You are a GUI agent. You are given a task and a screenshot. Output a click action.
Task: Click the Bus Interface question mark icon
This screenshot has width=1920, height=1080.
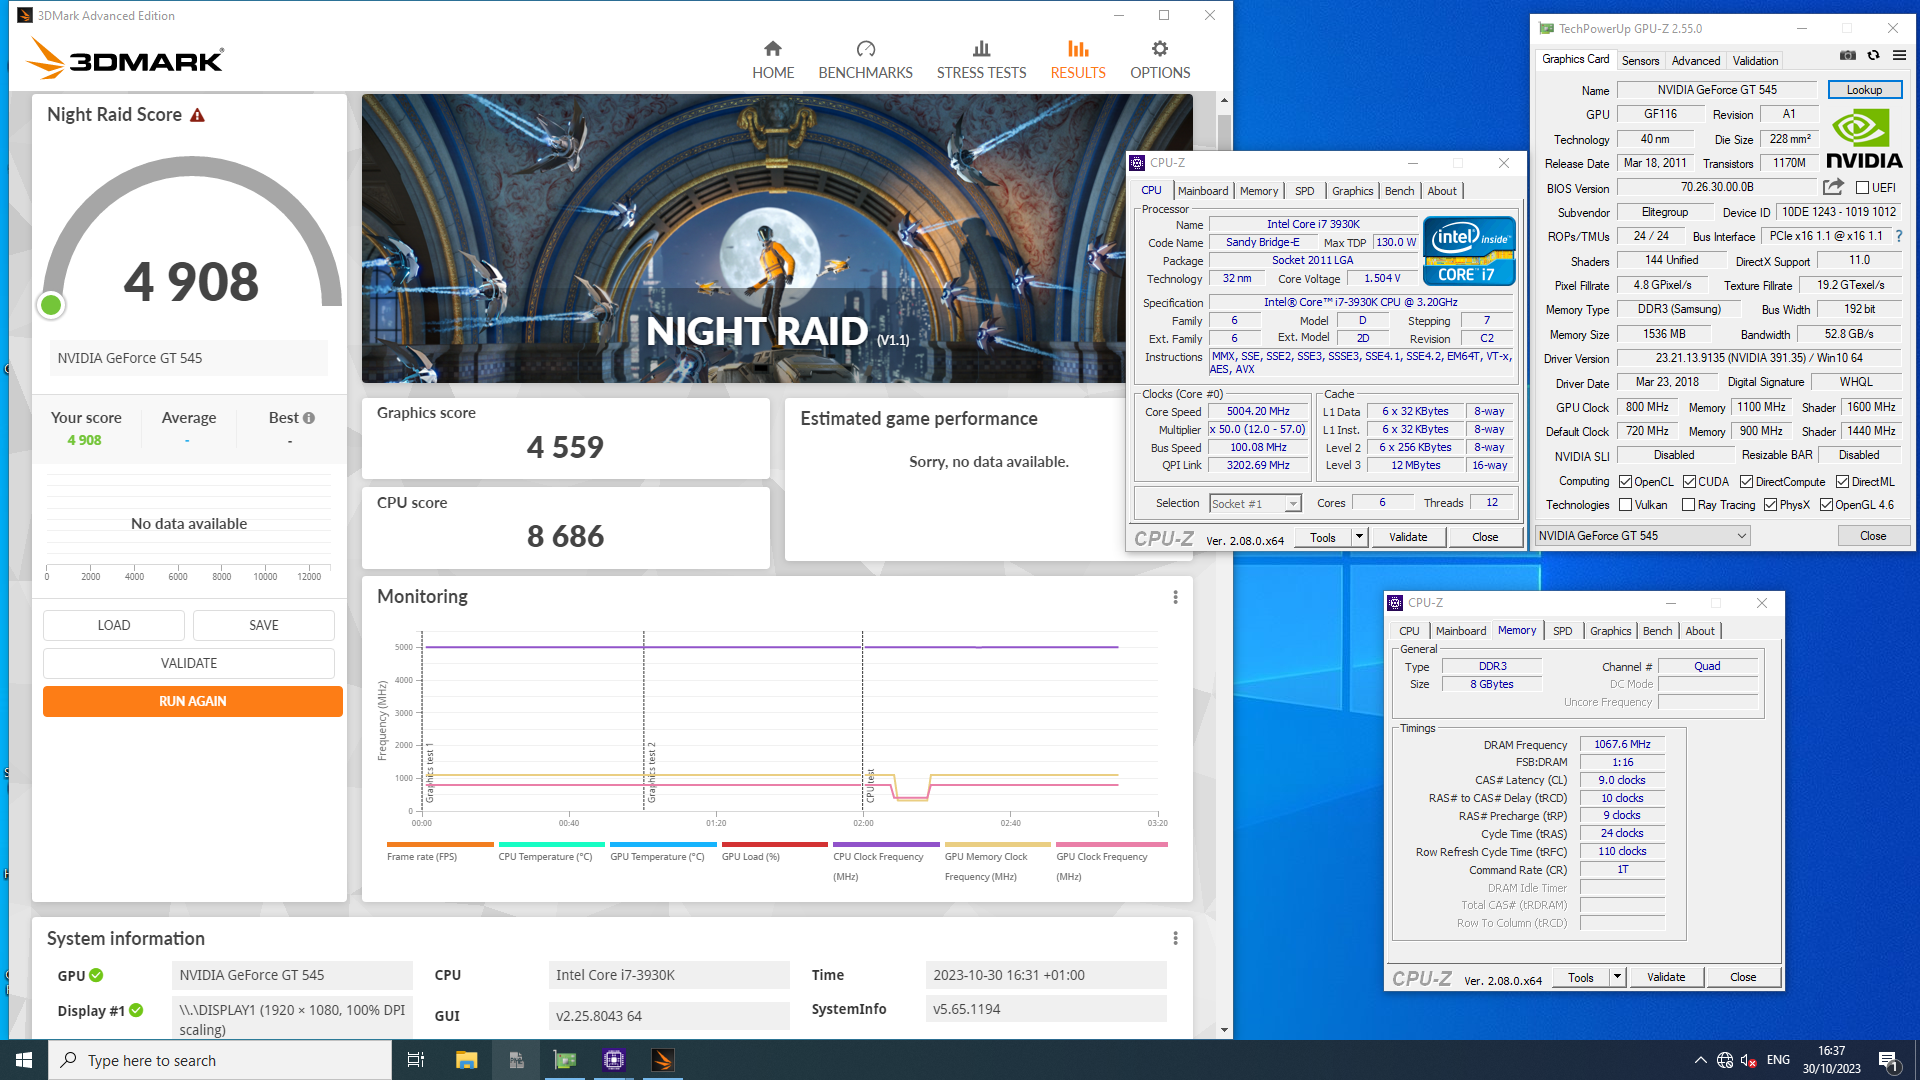(1898, 236)
